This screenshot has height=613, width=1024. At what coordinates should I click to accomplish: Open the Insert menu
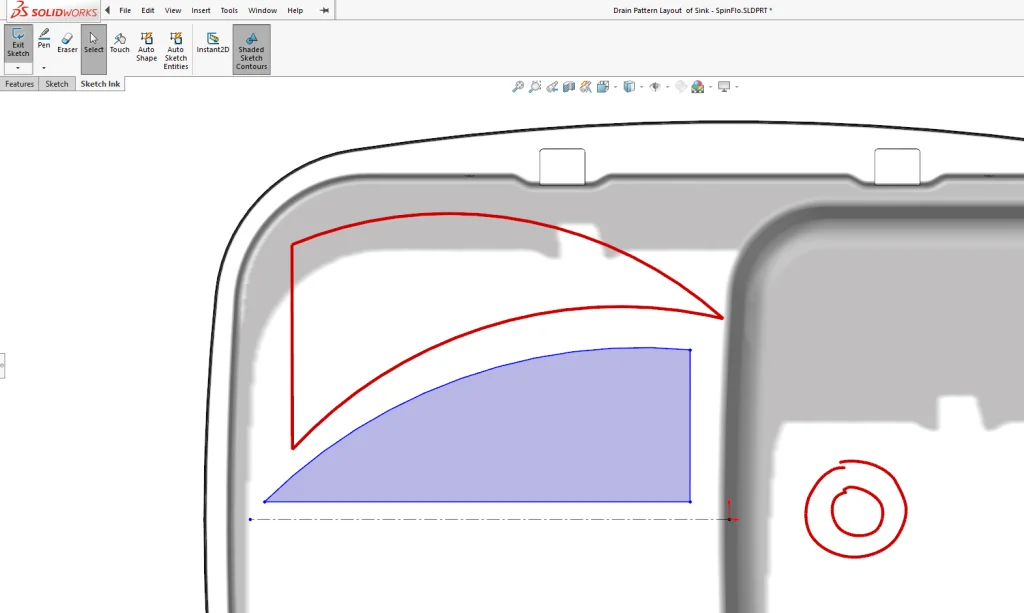[201, 10]
